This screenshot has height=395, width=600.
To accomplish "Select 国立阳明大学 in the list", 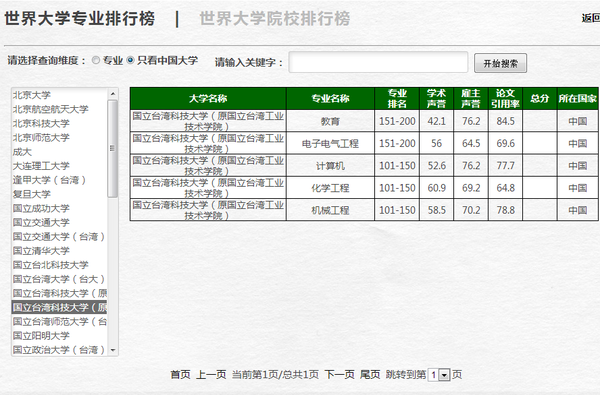I will click(x=41, y=336).
